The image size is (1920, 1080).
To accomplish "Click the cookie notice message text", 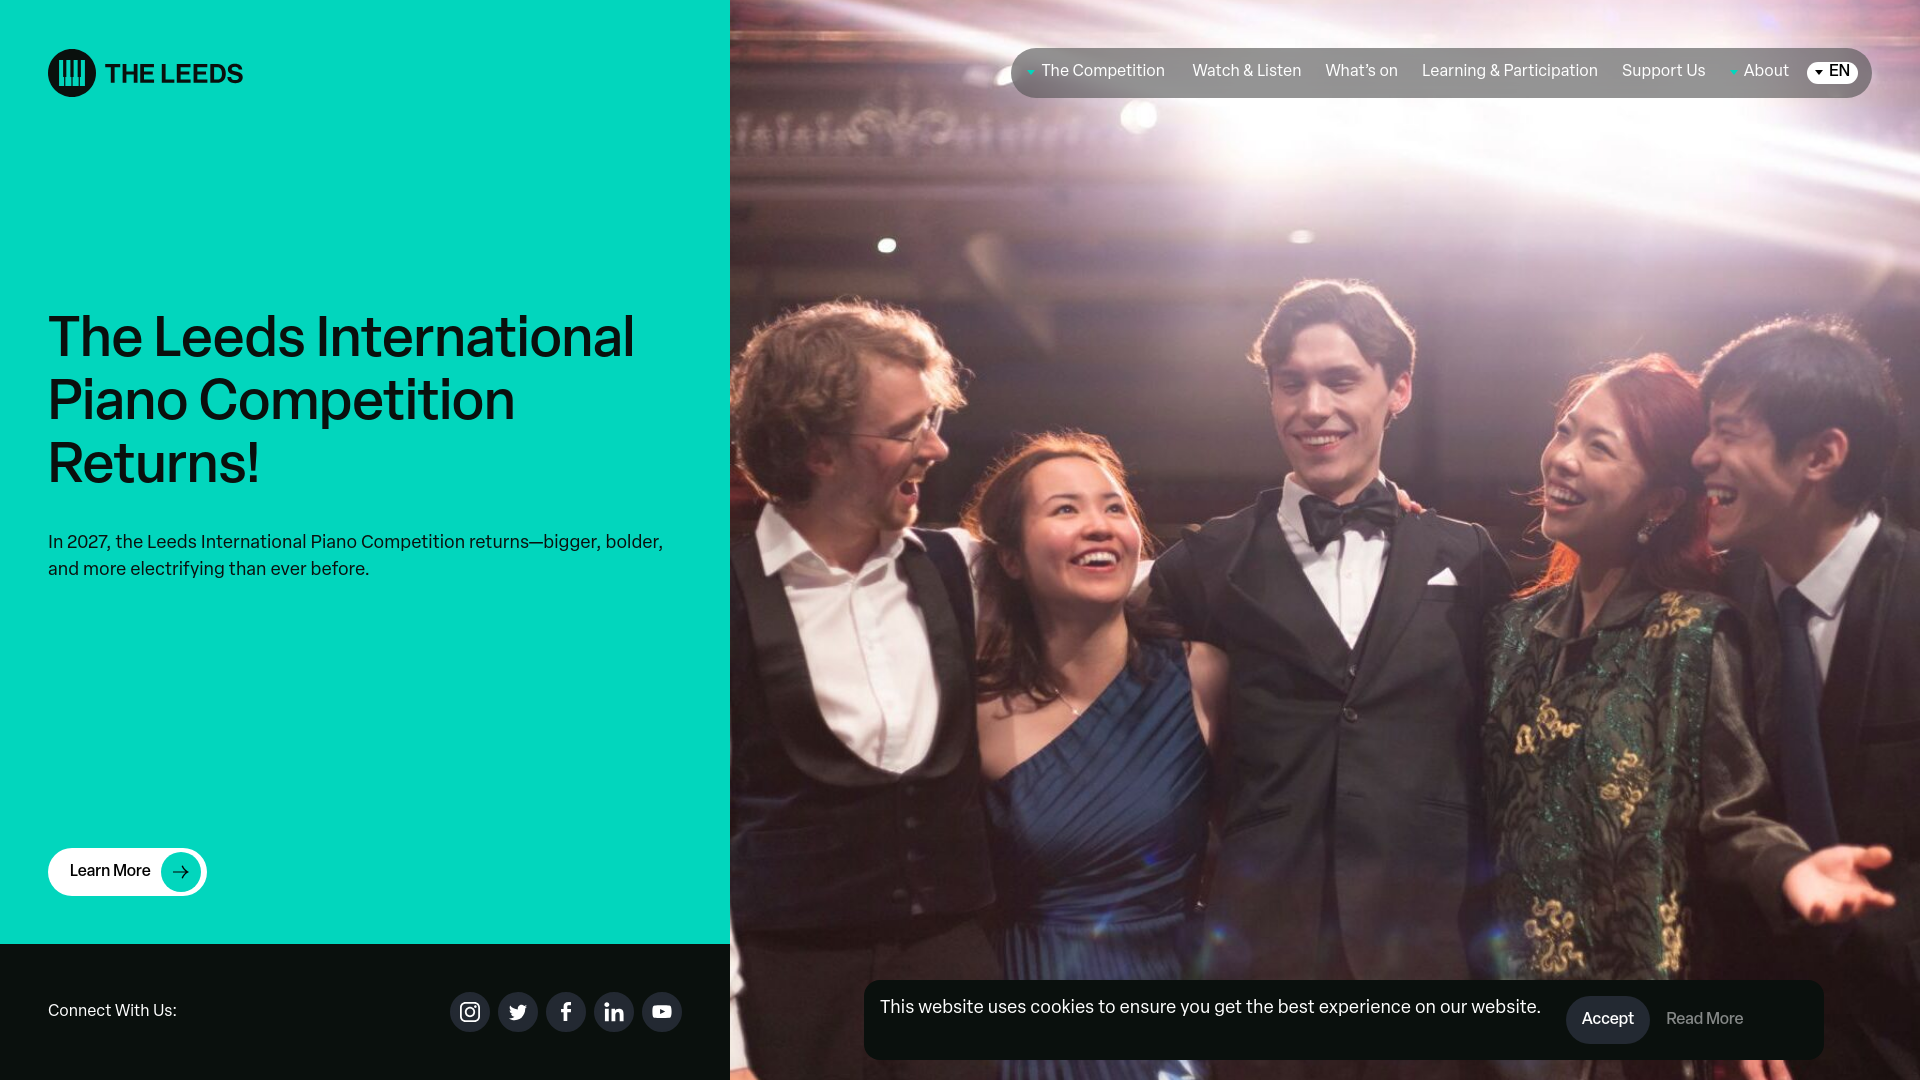I will [1210, 1007].
